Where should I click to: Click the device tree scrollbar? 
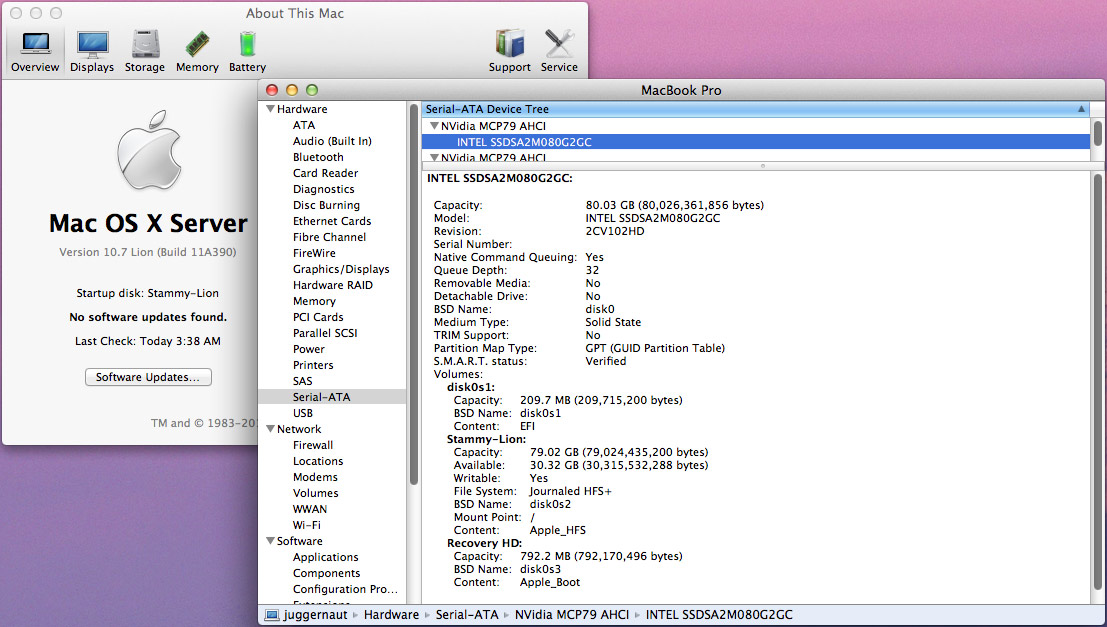1098,133
